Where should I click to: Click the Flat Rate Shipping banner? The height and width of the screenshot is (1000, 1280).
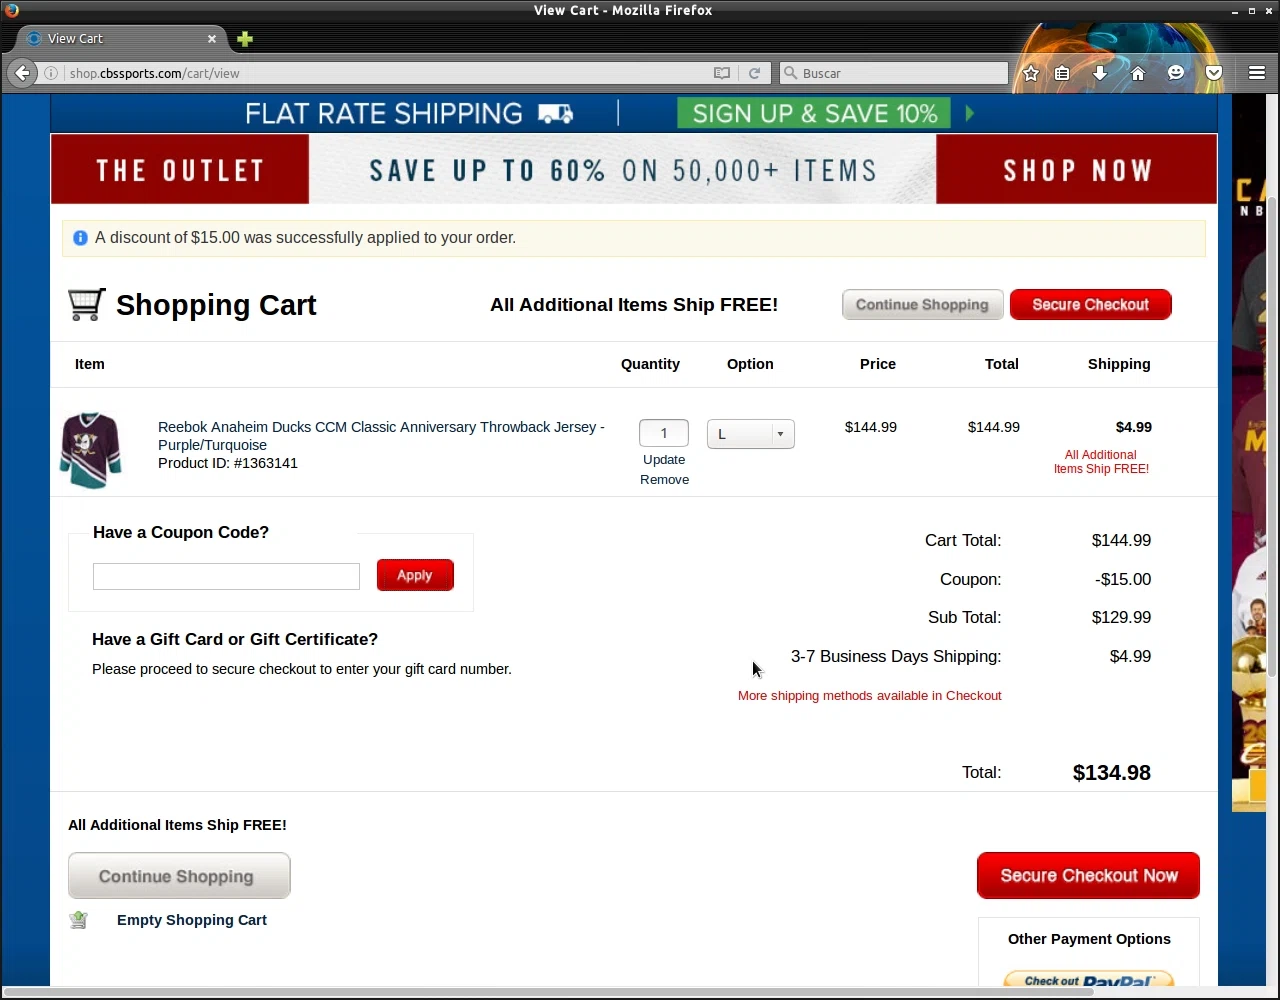coord(410,114)
